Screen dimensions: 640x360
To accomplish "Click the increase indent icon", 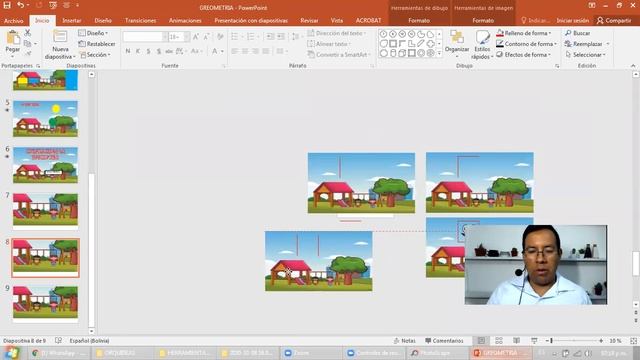I will tap(281, 37).
